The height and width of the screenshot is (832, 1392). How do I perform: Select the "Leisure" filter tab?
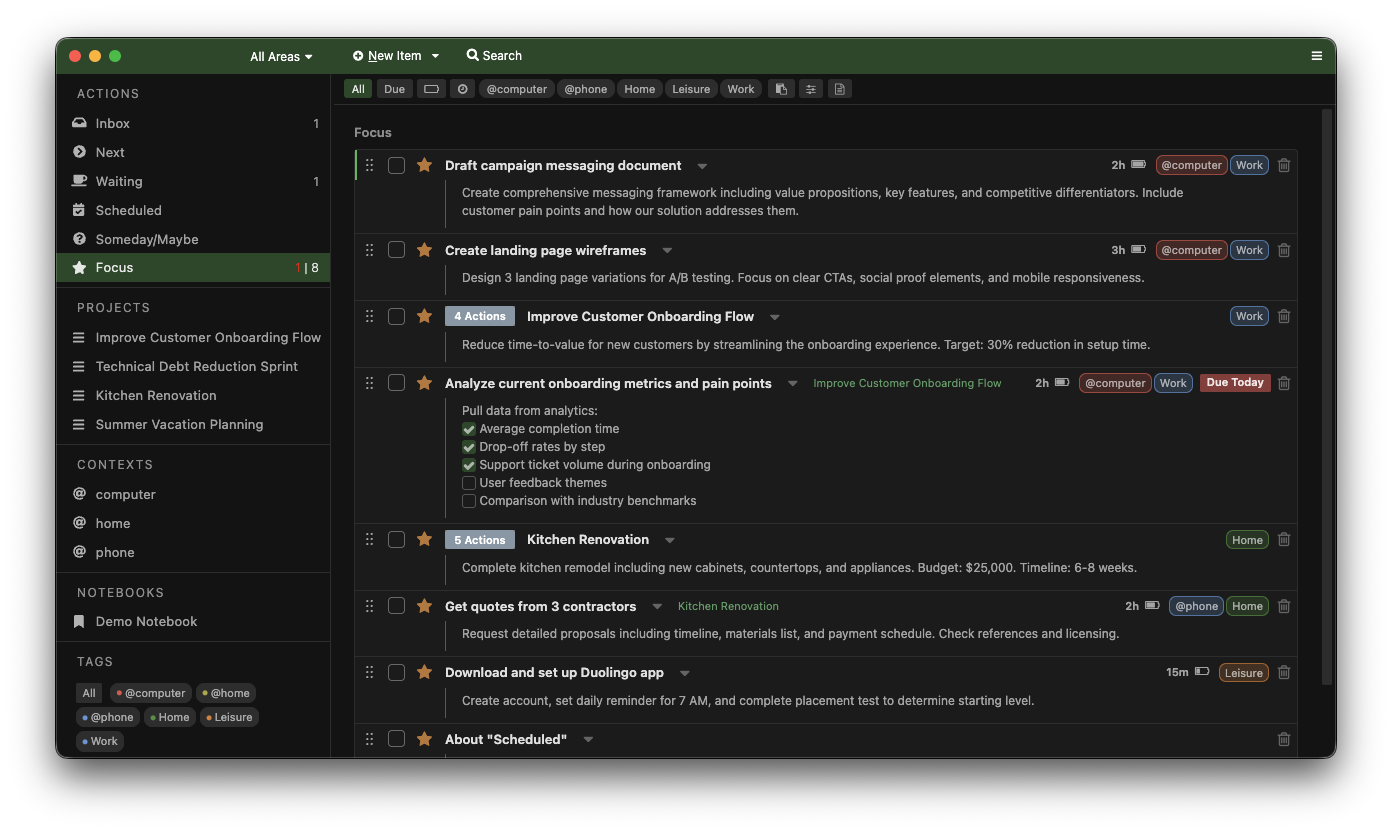click(x=691, y=88)
